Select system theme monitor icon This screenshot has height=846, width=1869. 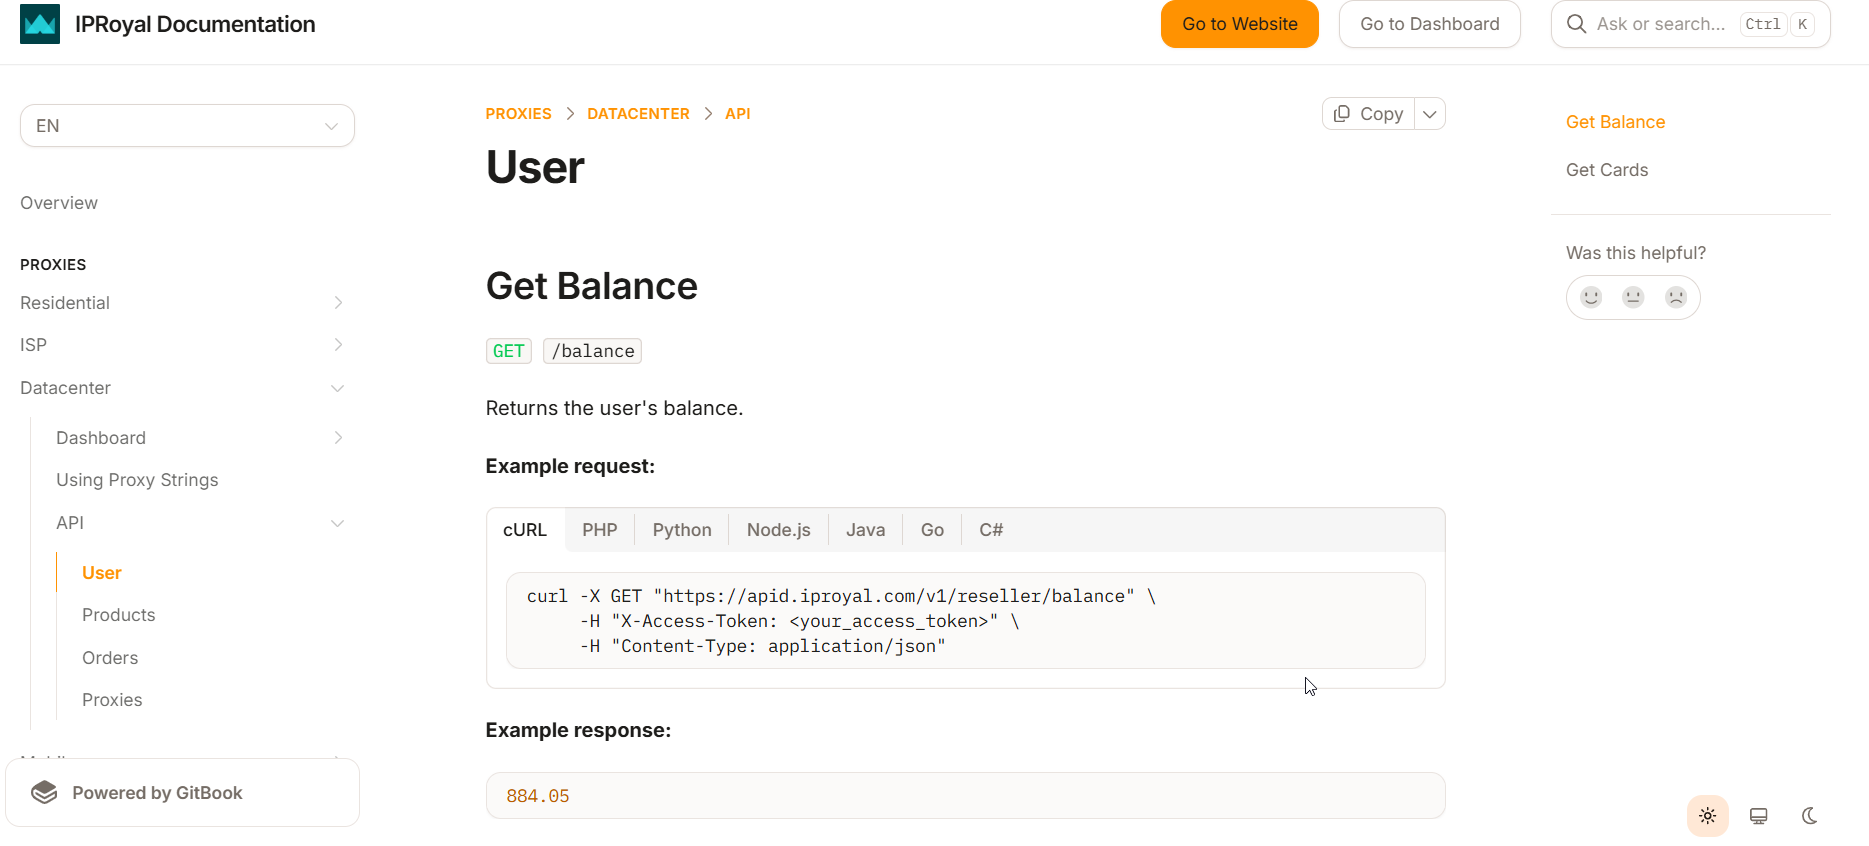tap(1758, 816)
